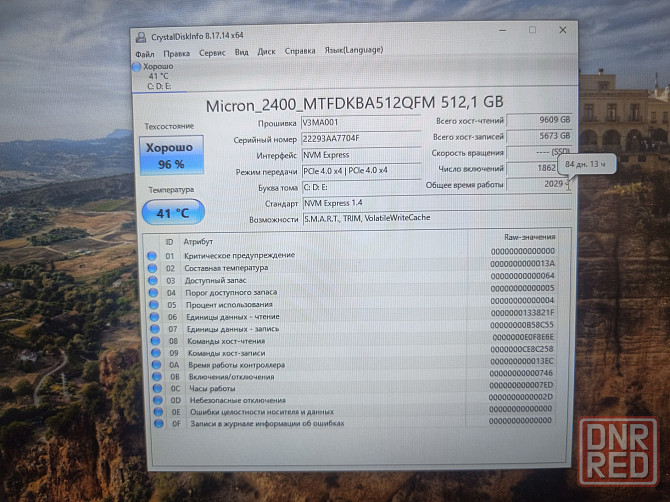The image size is (670, 502).
Task: Click raw value 00000000000746
Action: [521, 373]
